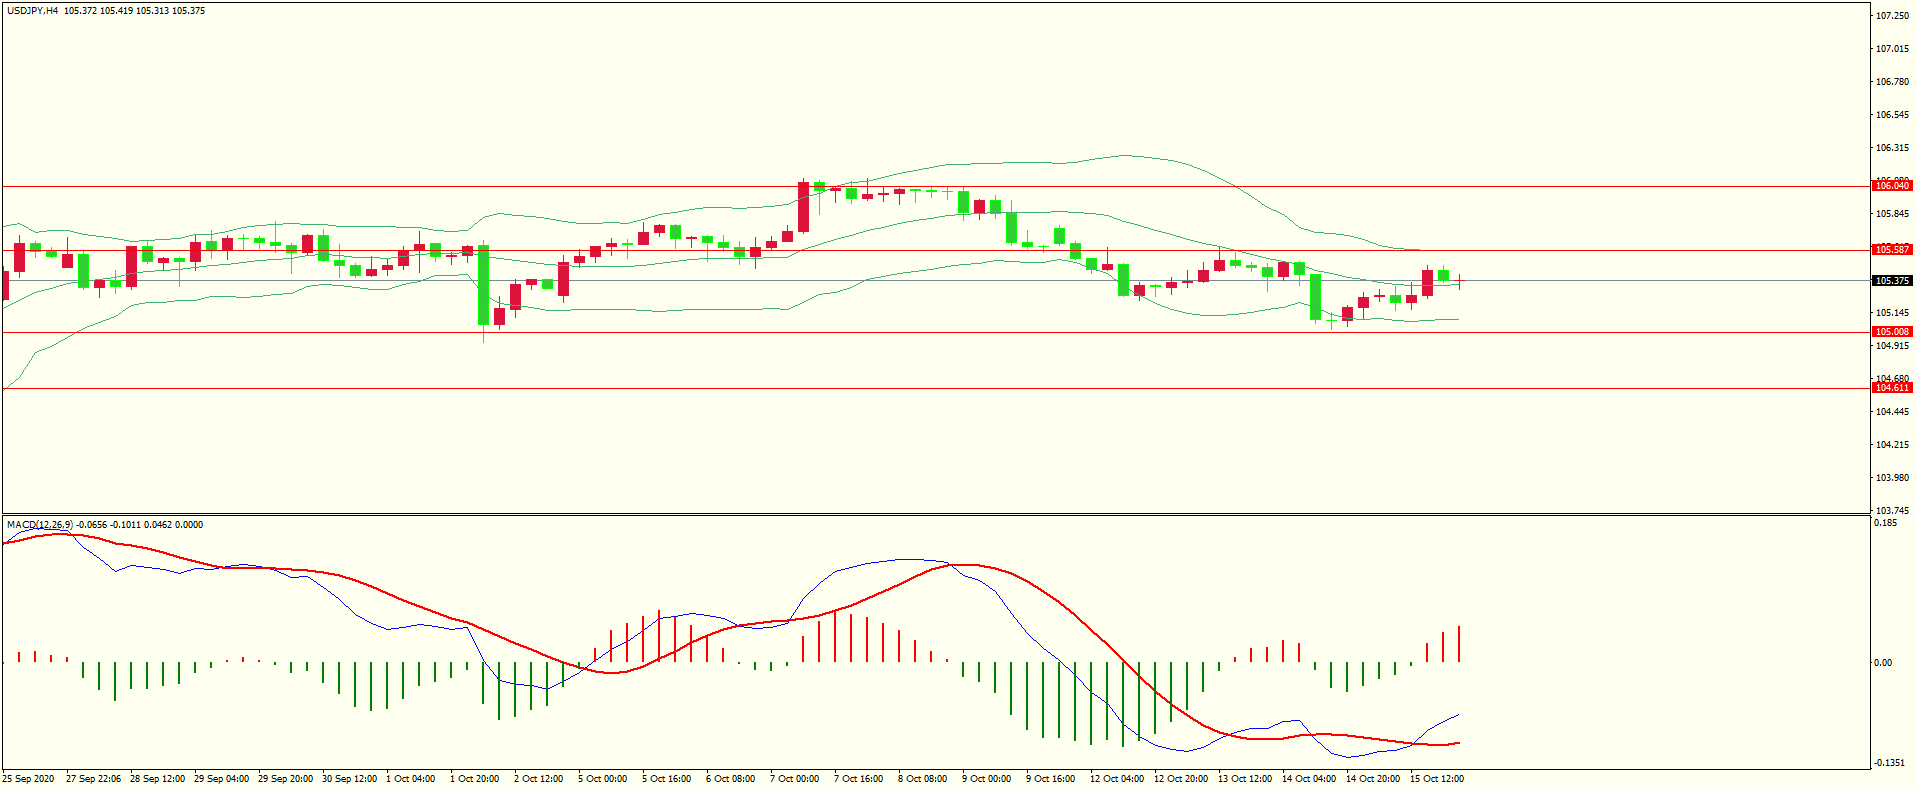Click the black 105.375 current price tag
This screenshot has height=790, width=1916.
coord(1891,281)
